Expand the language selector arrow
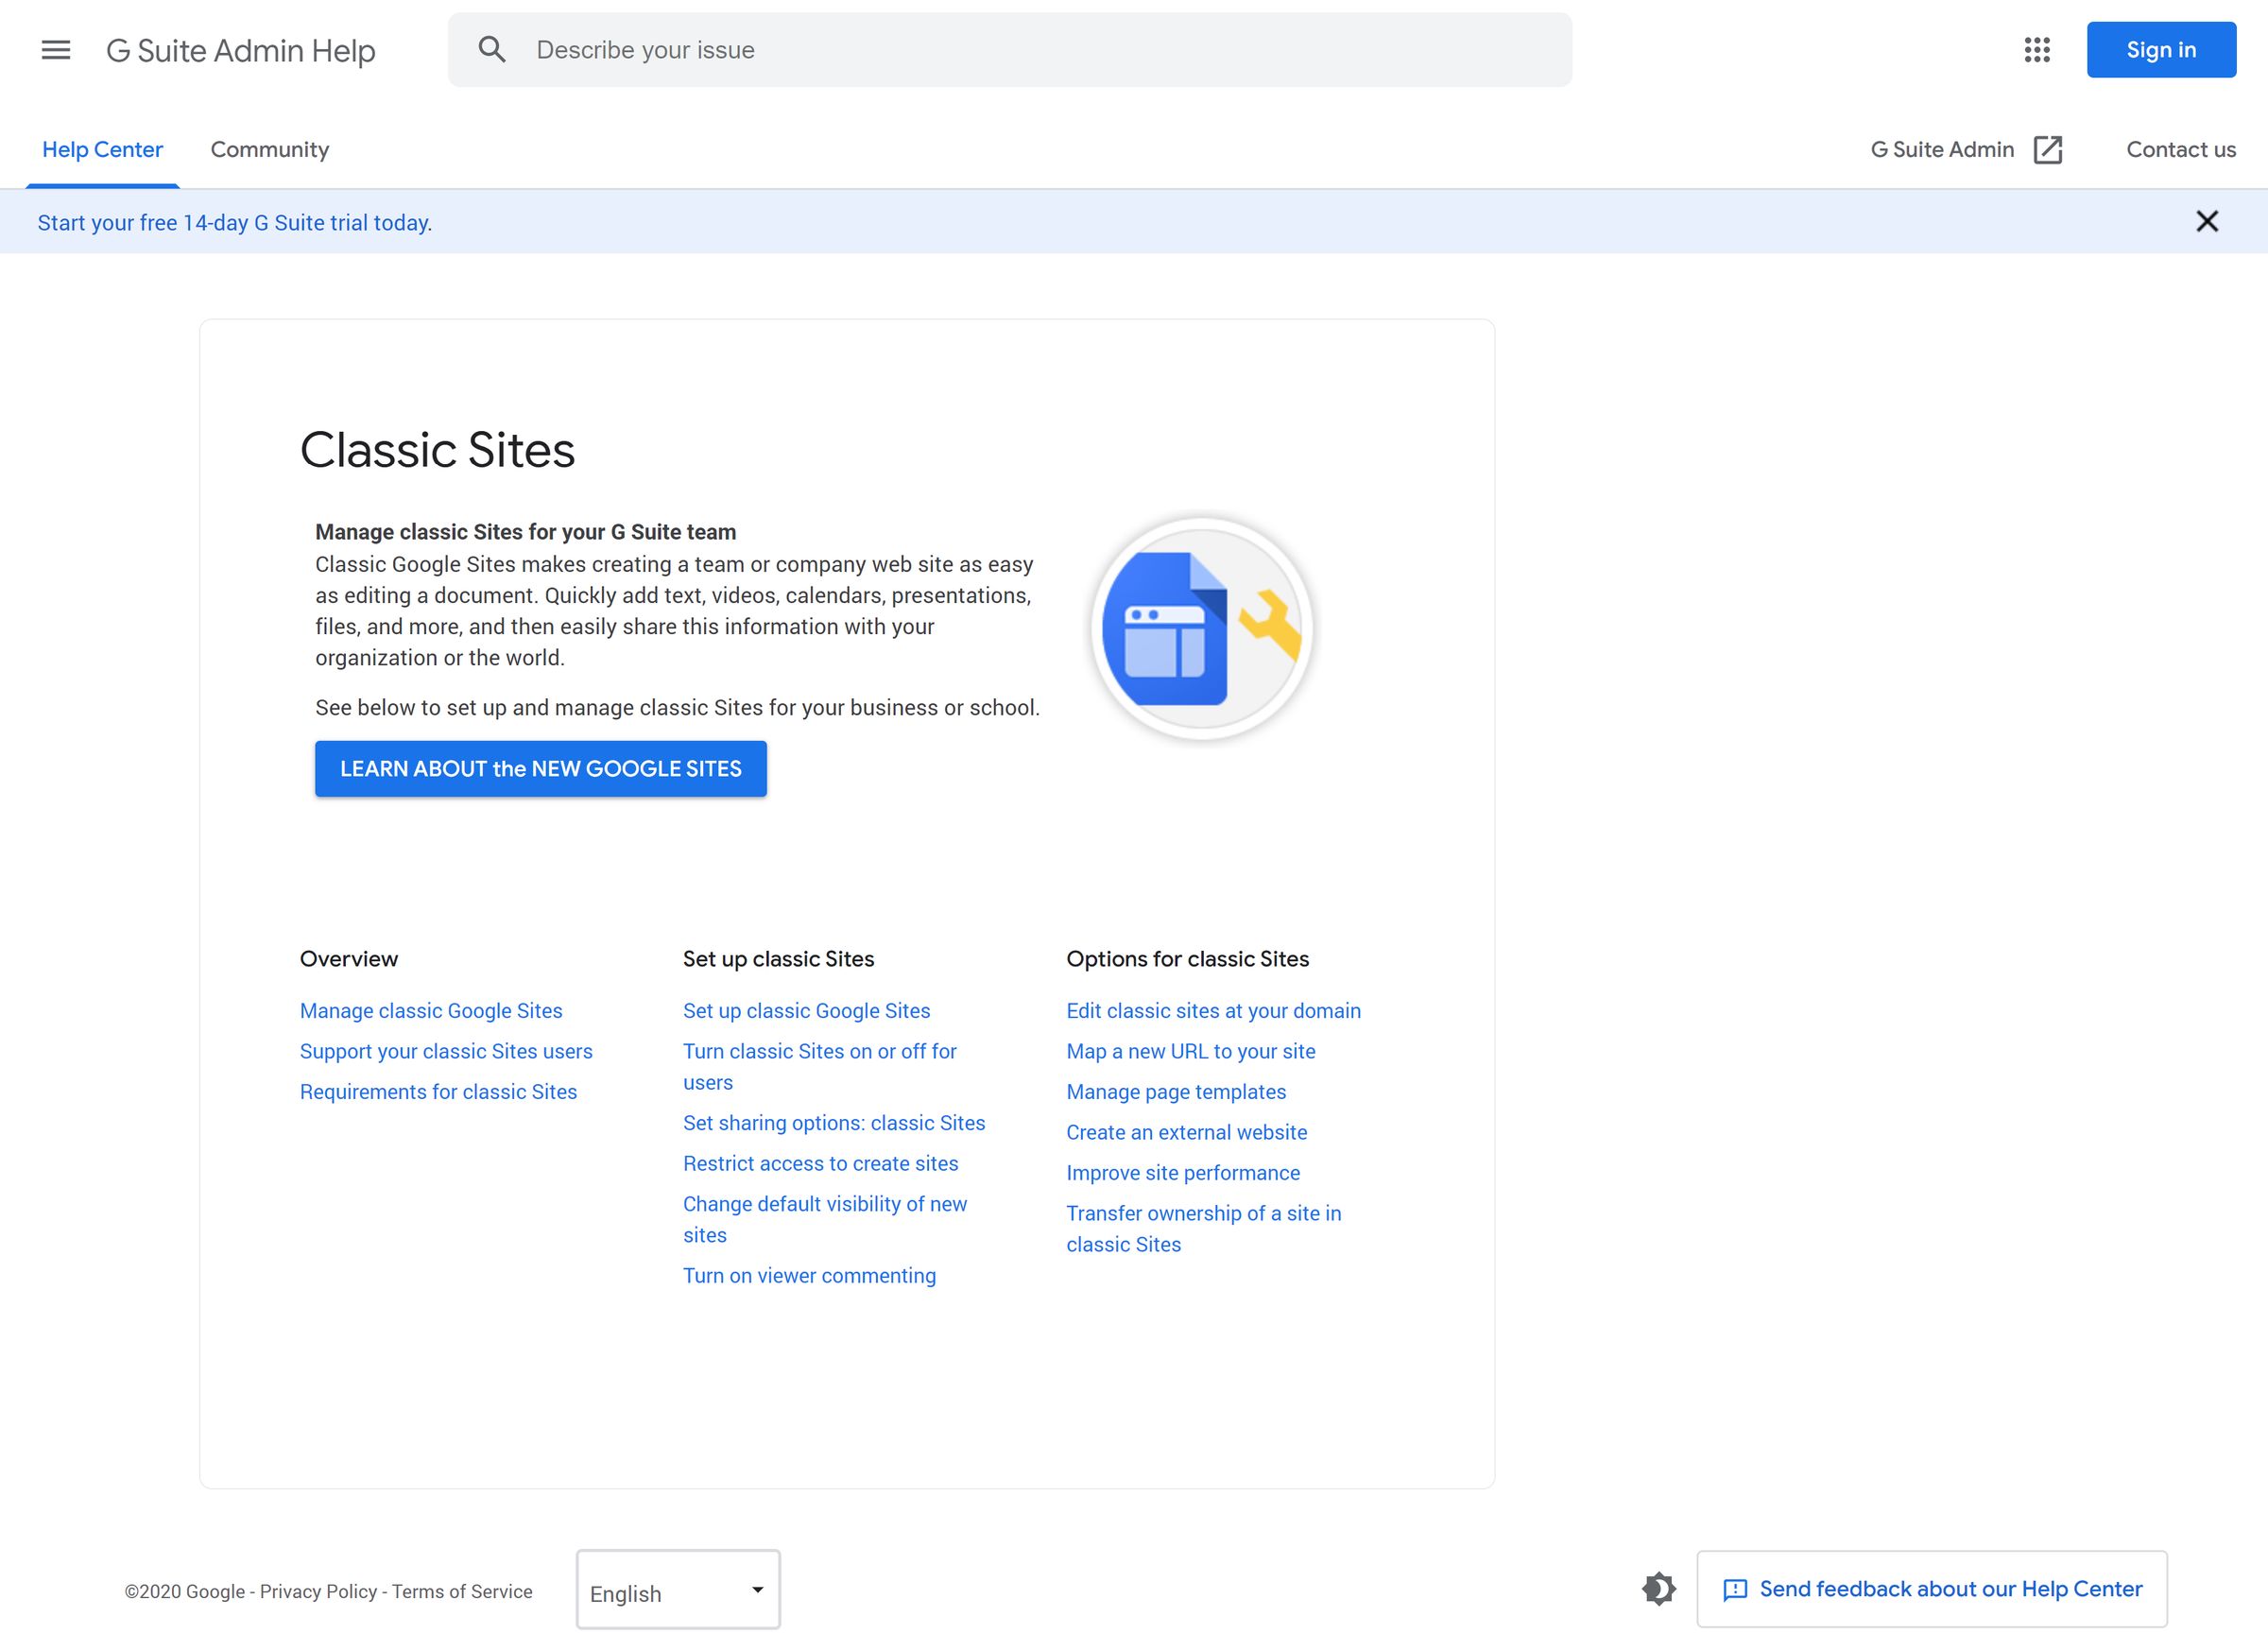The height and width of the screenshot is (1651, 2268). tap(756, 1590)
